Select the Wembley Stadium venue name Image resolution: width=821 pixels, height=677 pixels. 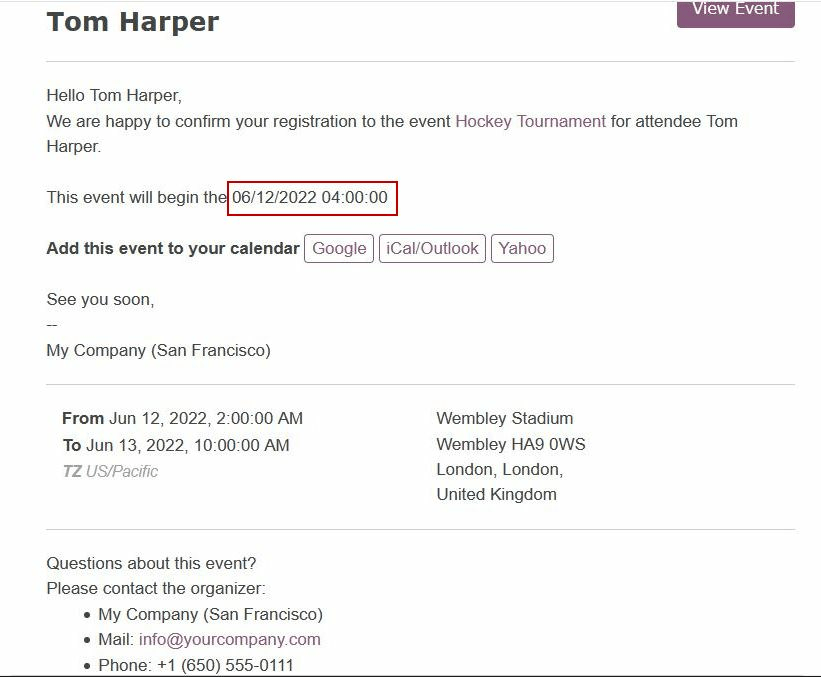tap(505, 418)
